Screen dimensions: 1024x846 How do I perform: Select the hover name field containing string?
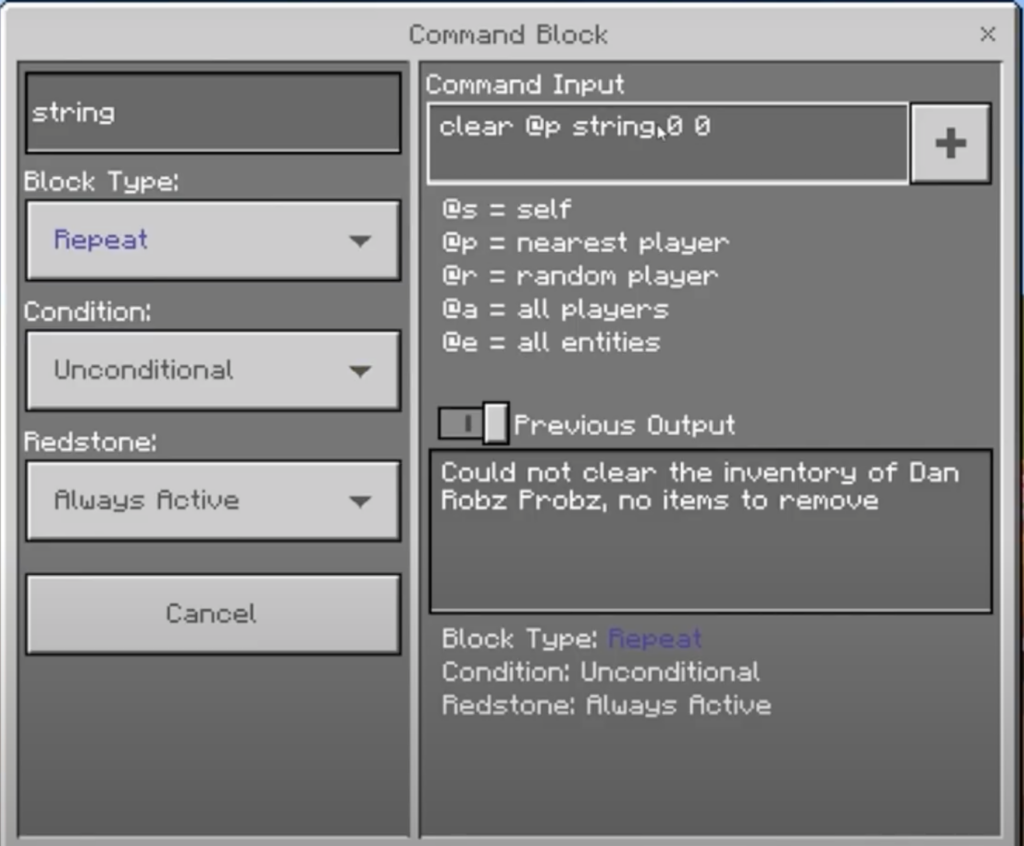coord(212,112)
